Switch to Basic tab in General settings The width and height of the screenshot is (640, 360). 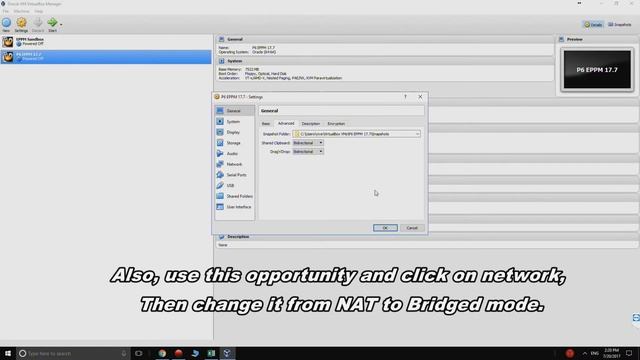pos(266,124)
